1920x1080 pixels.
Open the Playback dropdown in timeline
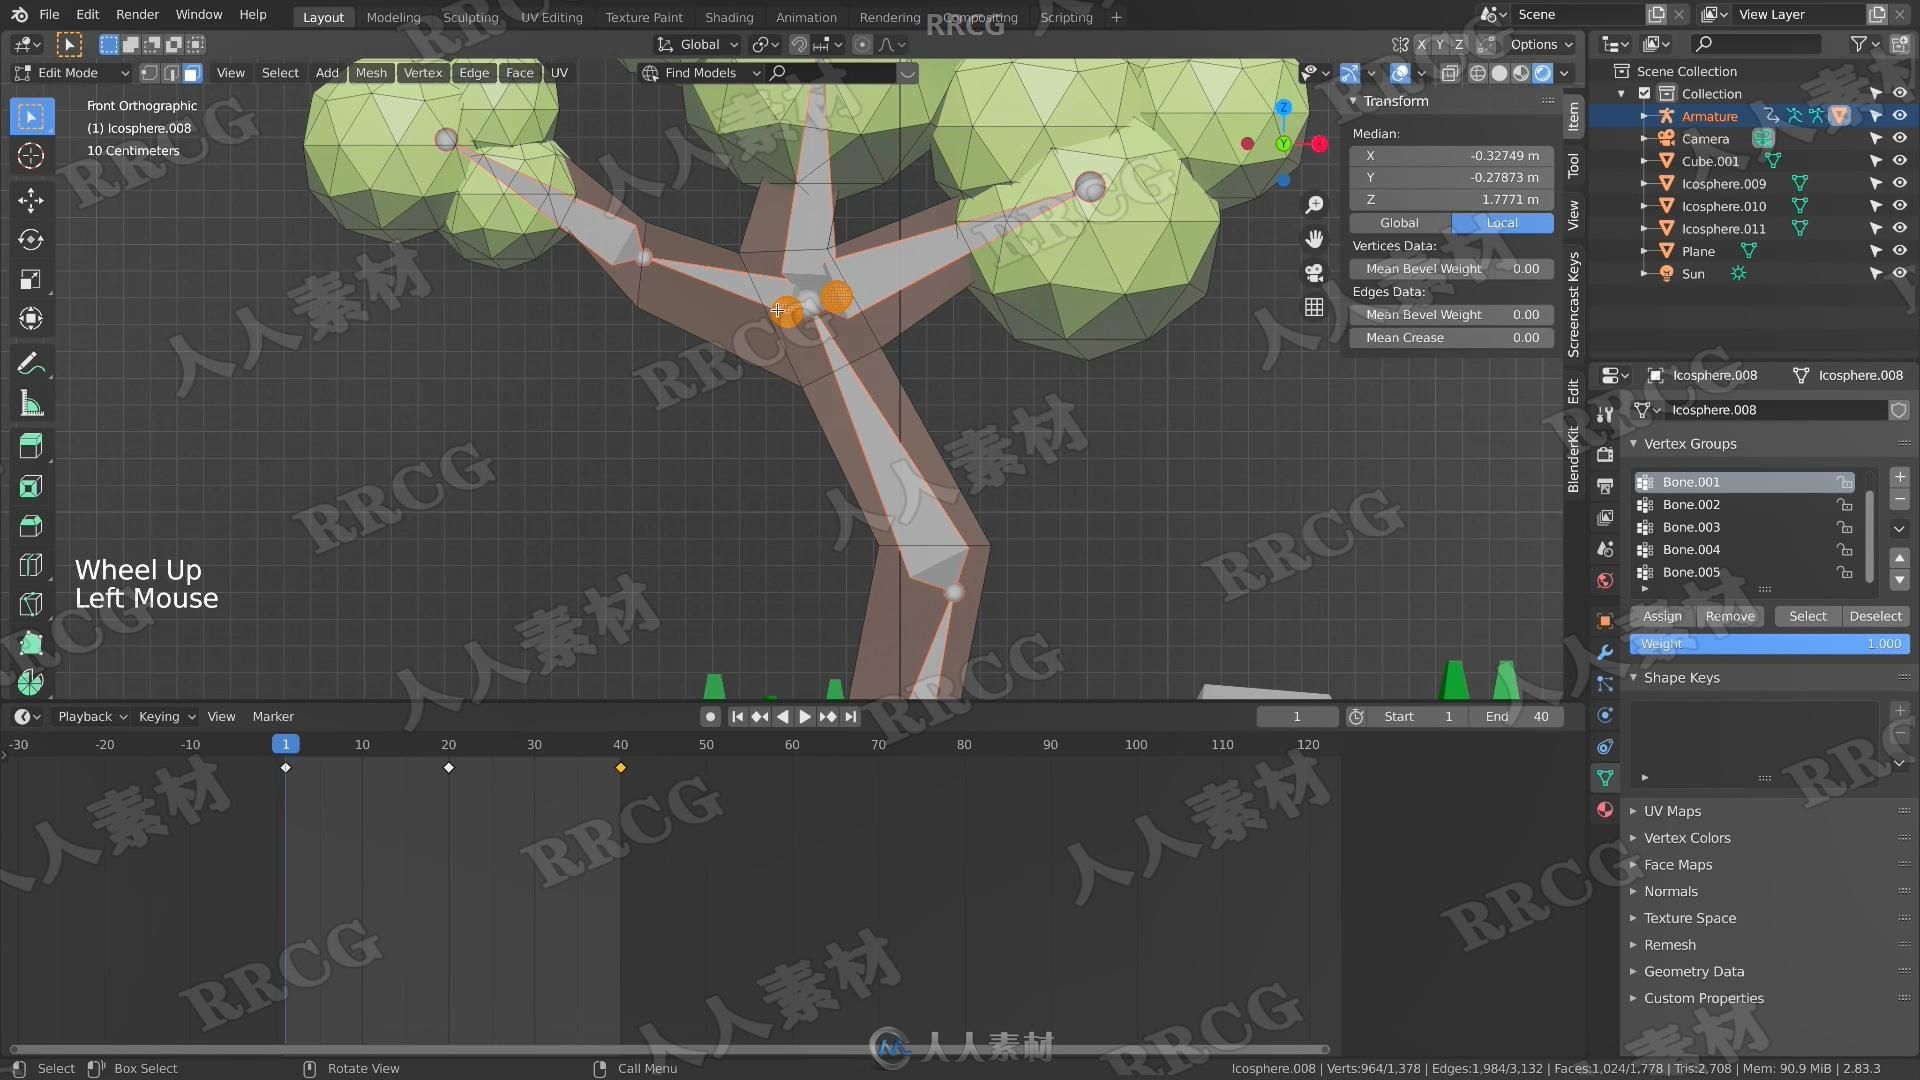click(92, 717)
